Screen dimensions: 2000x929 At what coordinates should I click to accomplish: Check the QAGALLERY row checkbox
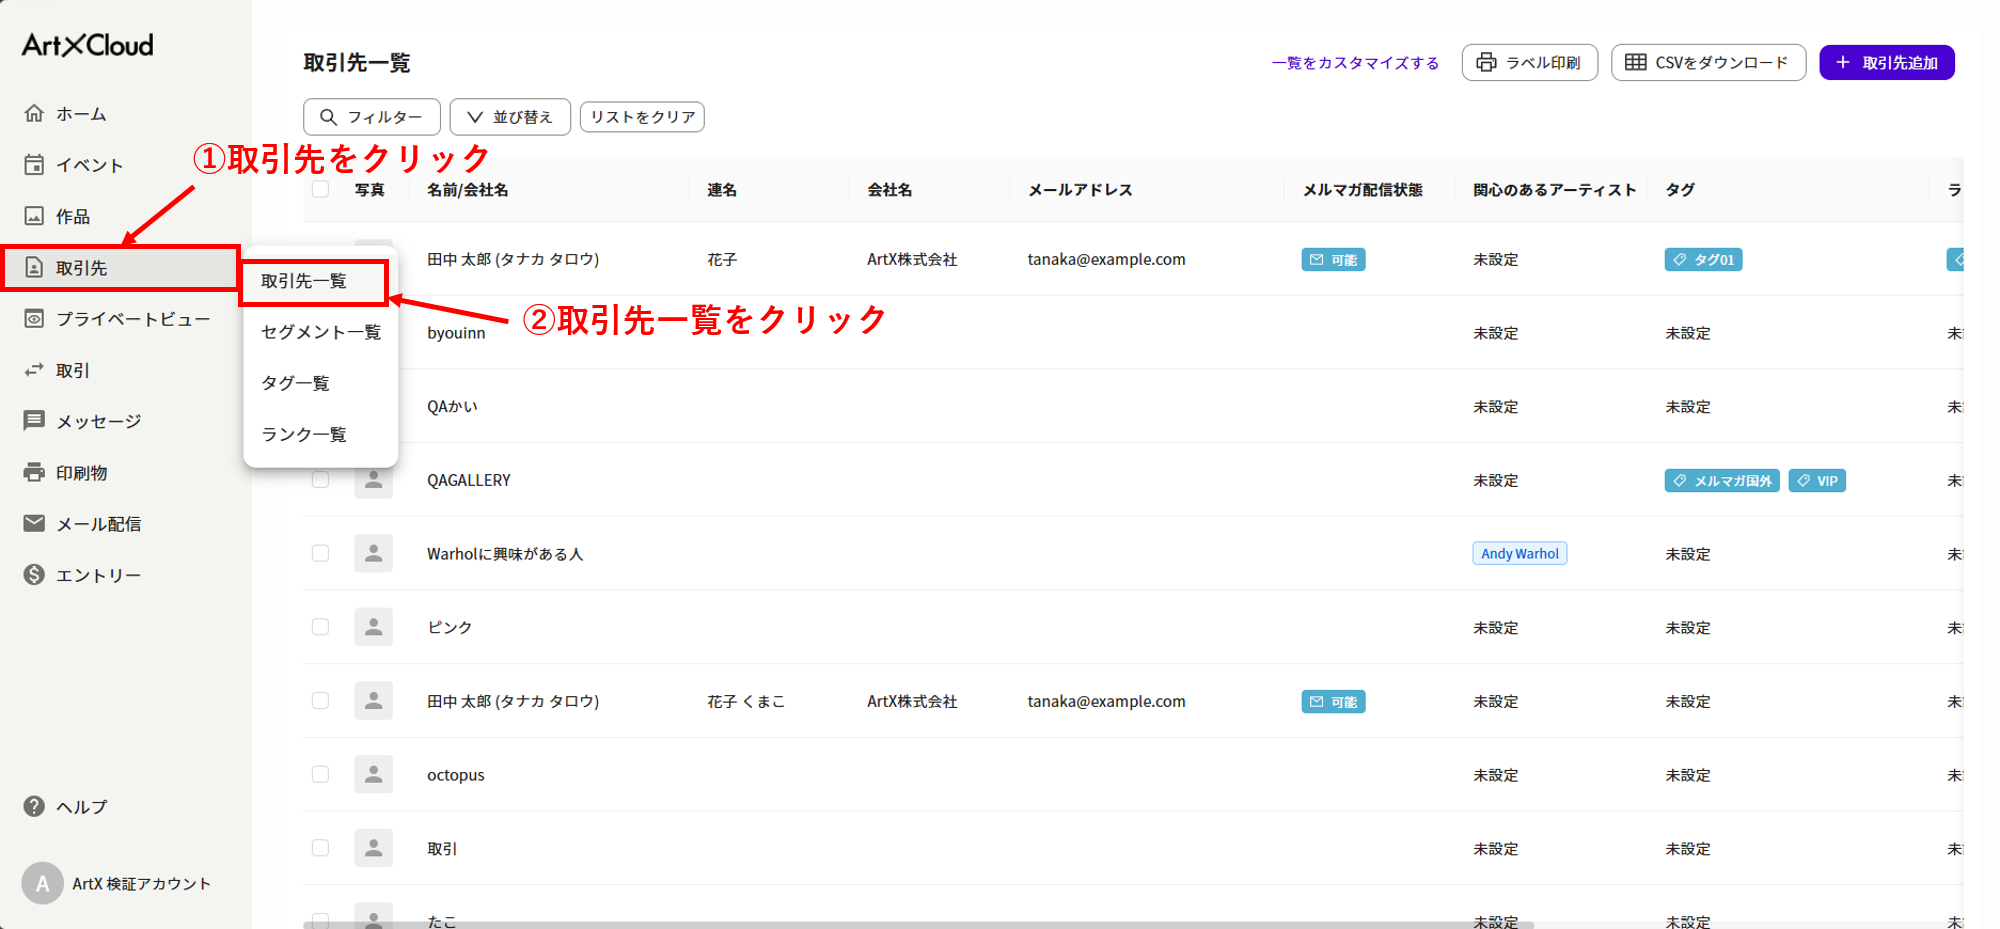[320, 480]
